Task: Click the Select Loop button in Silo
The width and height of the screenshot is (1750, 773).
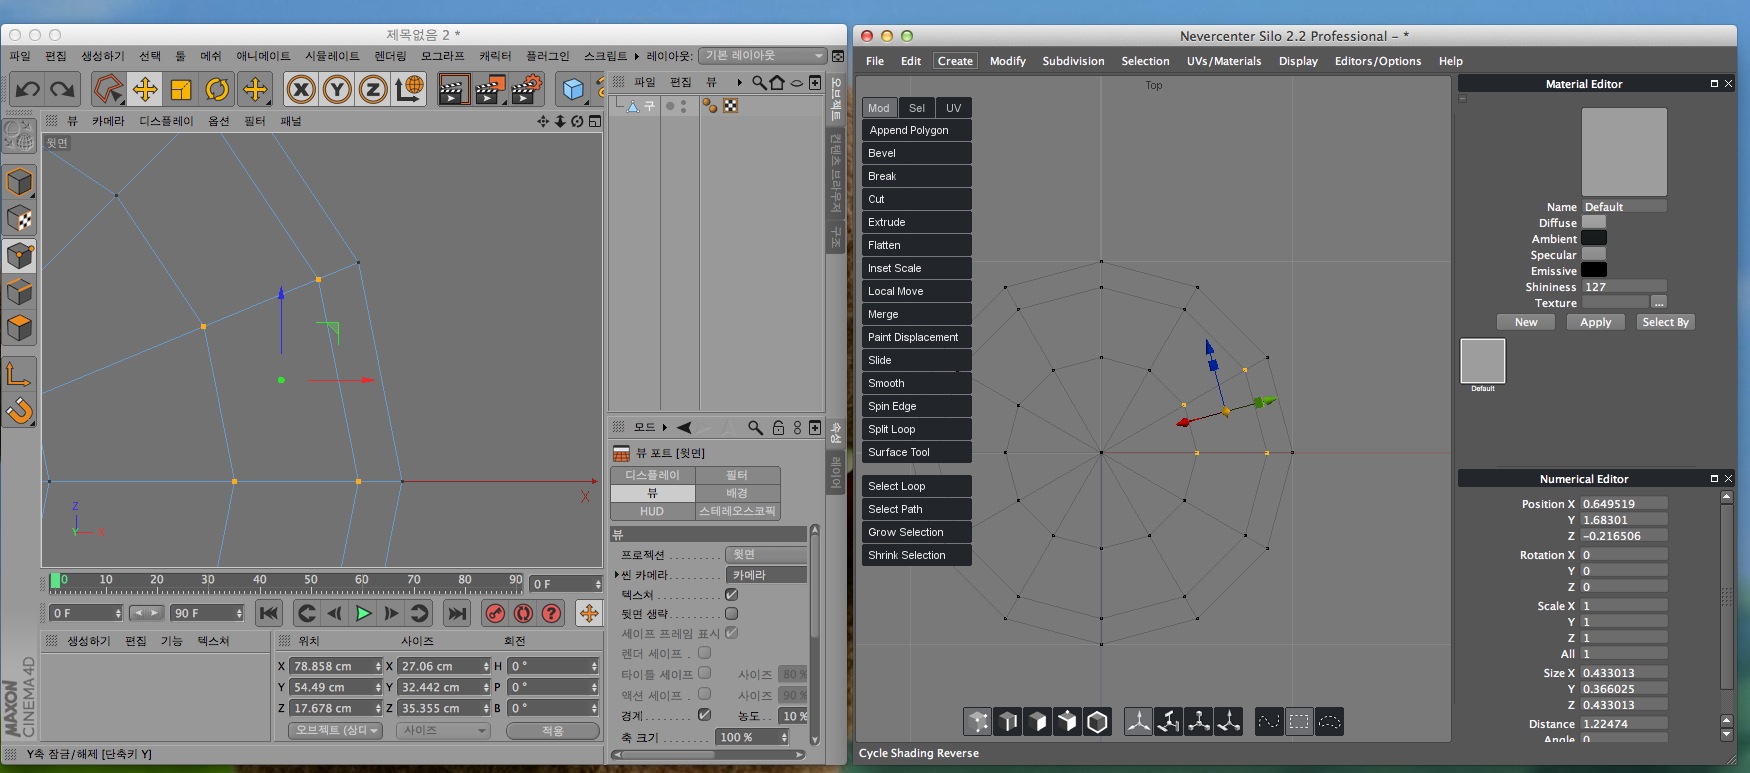Action: pos(917,486)
